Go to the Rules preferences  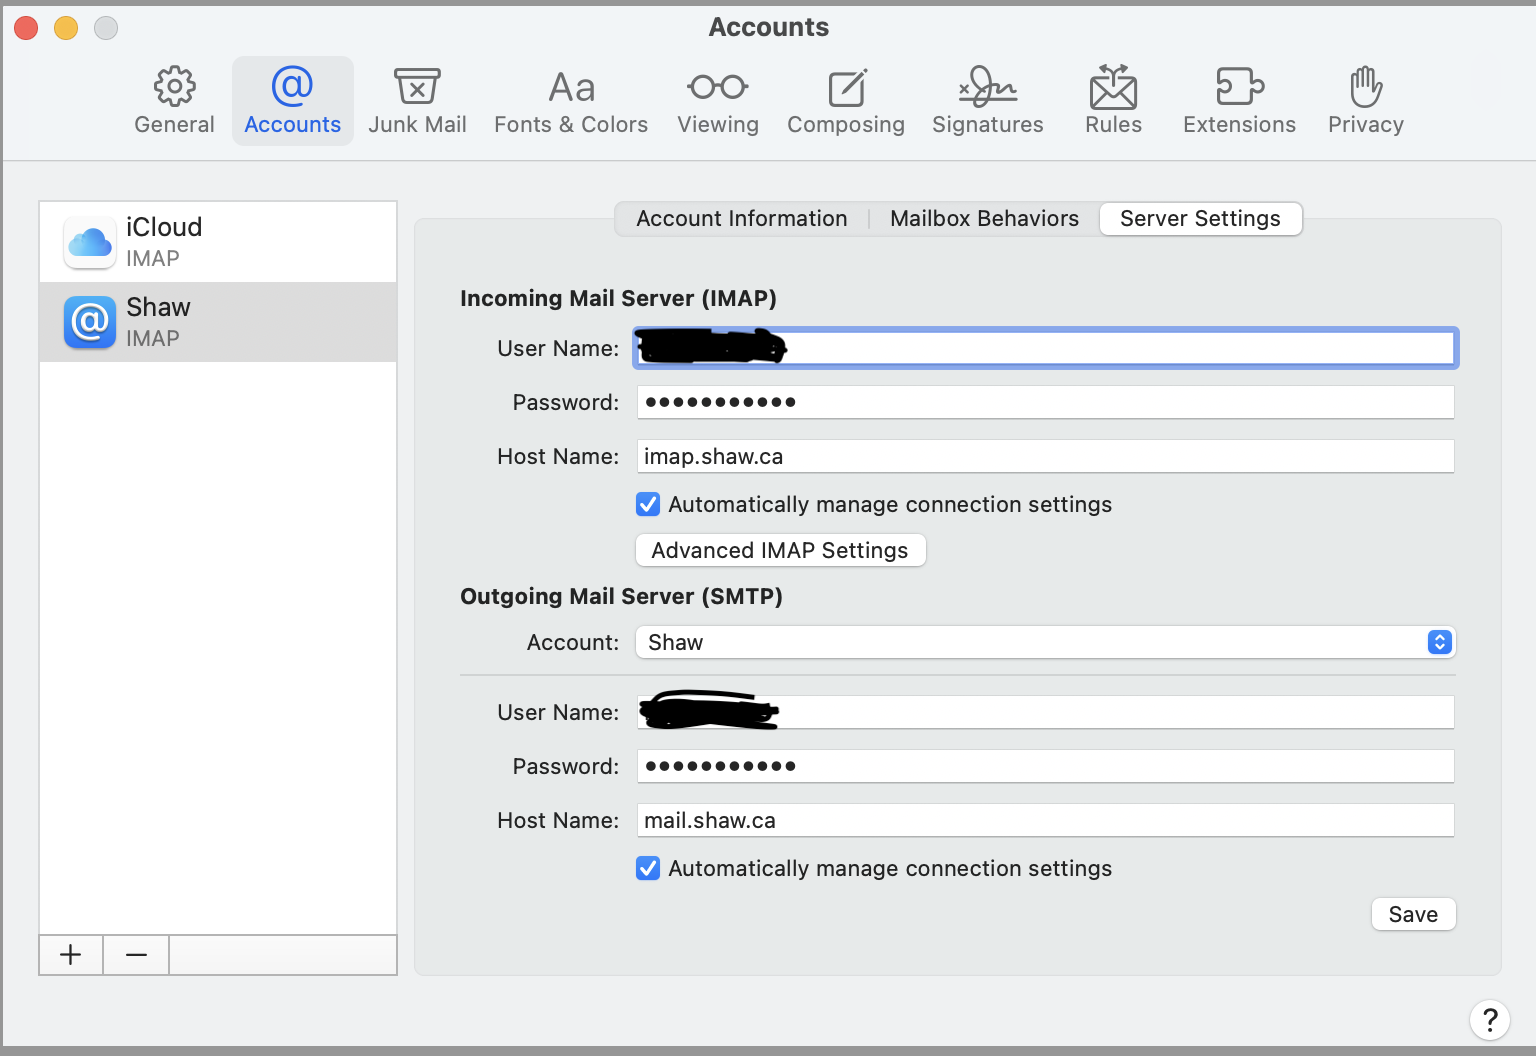(x=1113, y=101)
